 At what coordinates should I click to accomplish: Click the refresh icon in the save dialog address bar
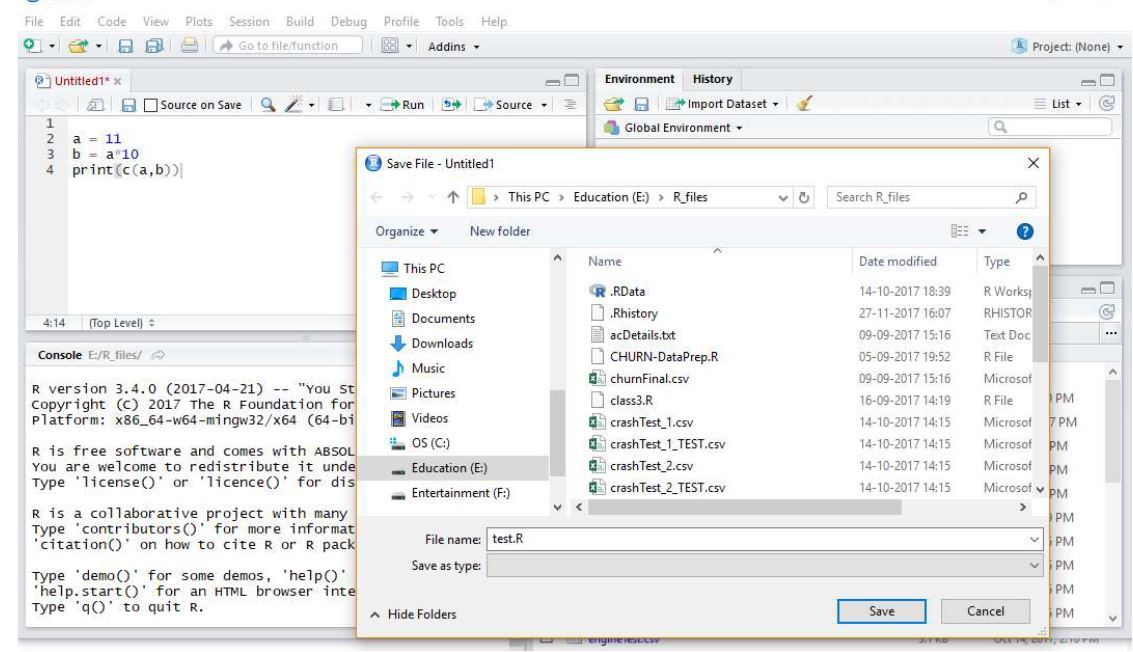[x=804, y=197]
